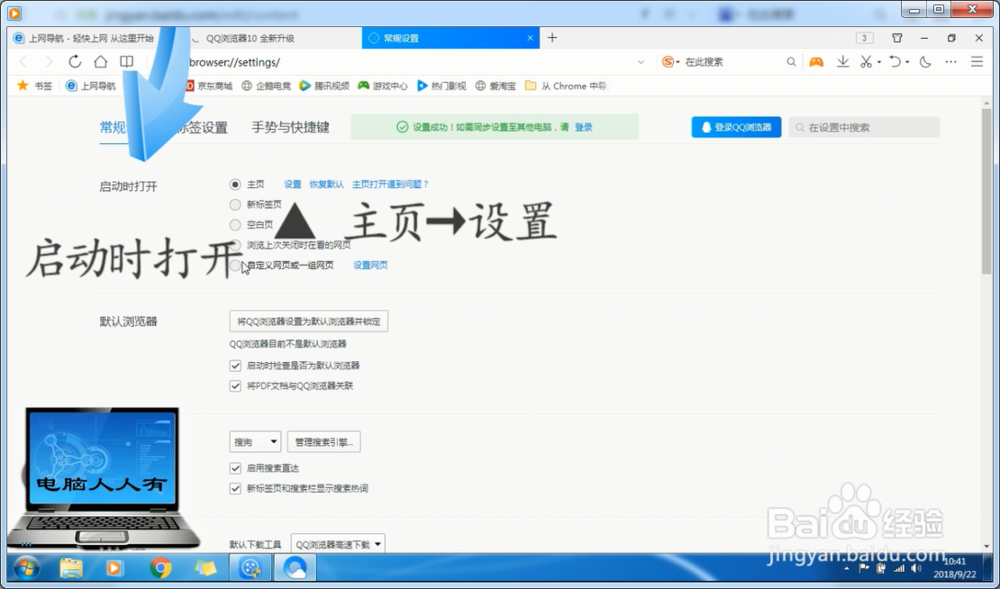Open the three-dots more tools icon
This screenshot has height=589, width=1000.
(951, 62)
